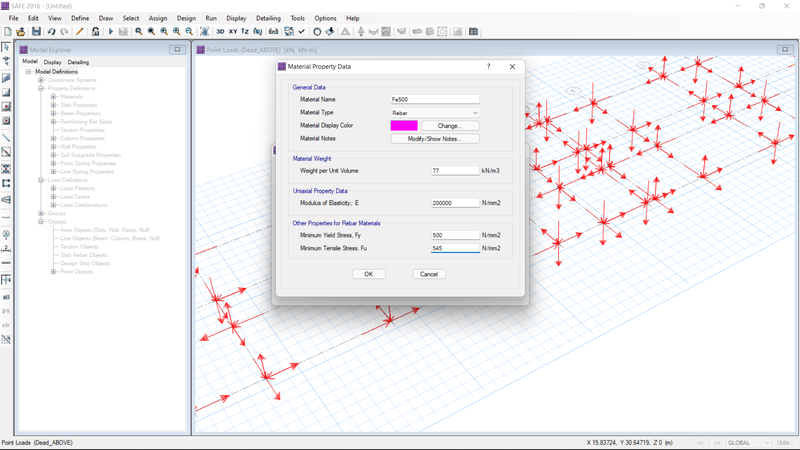Click the dialog help question mark button
Viewport: 800px width, 450px height.
pyautogui.click(x=488, y=66)
